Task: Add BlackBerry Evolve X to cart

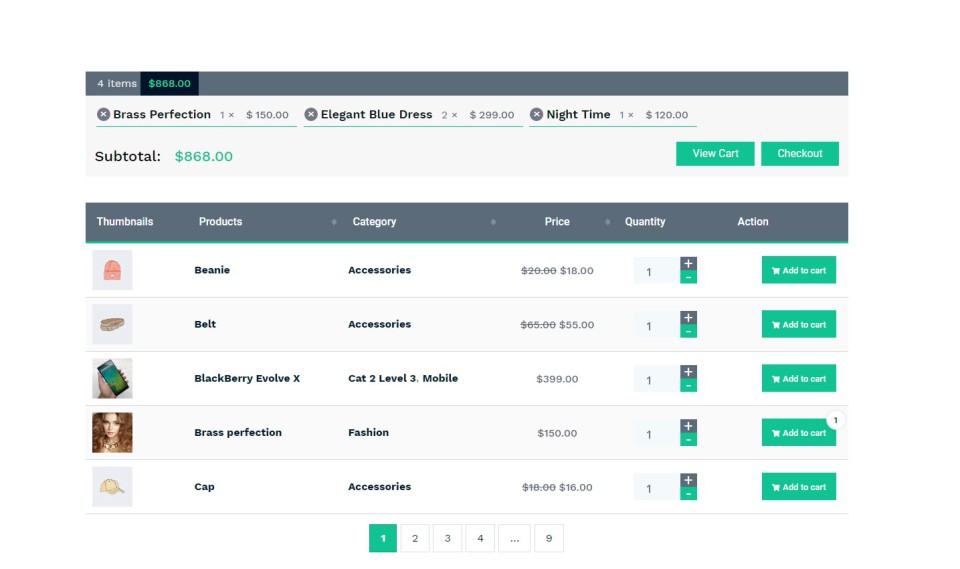Action: pos(798,379)
